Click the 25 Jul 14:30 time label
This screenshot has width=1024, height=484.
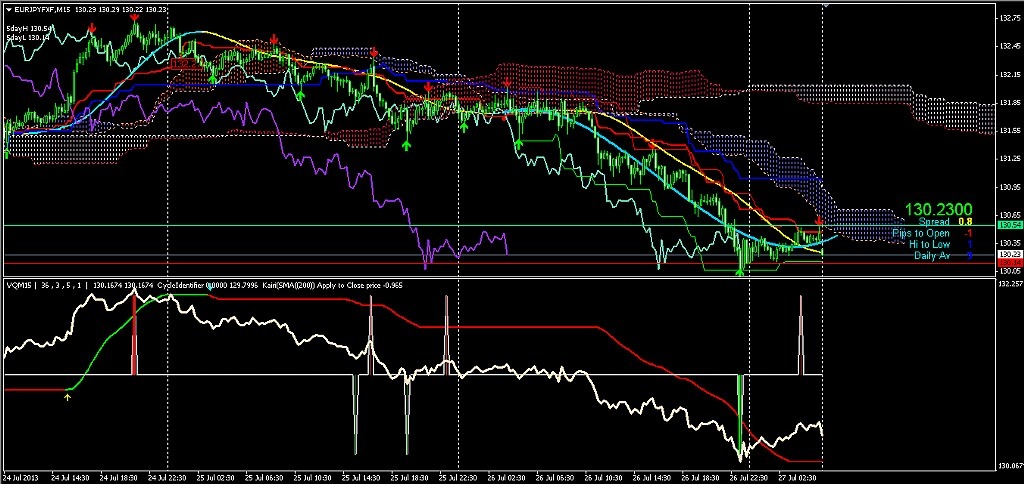pyautogui.click(x=359, y=478)
